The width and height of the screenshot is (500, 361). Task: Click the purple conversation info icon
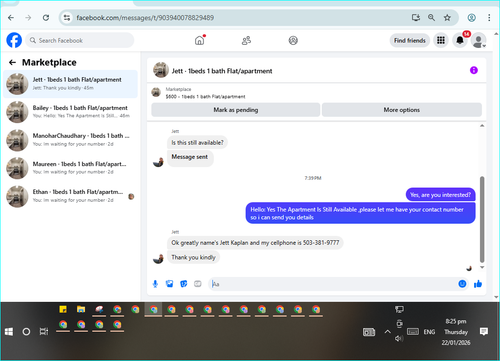[474, 70]
